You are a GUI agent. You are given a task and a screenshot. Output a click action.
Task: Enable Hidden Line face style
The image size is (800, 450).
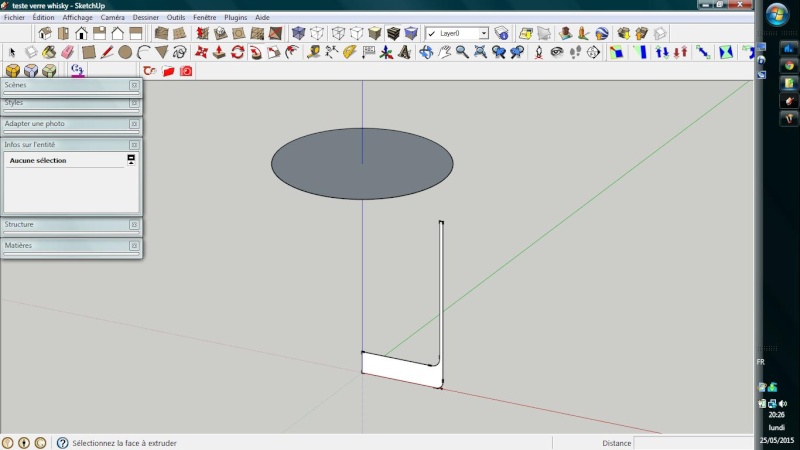357,34
